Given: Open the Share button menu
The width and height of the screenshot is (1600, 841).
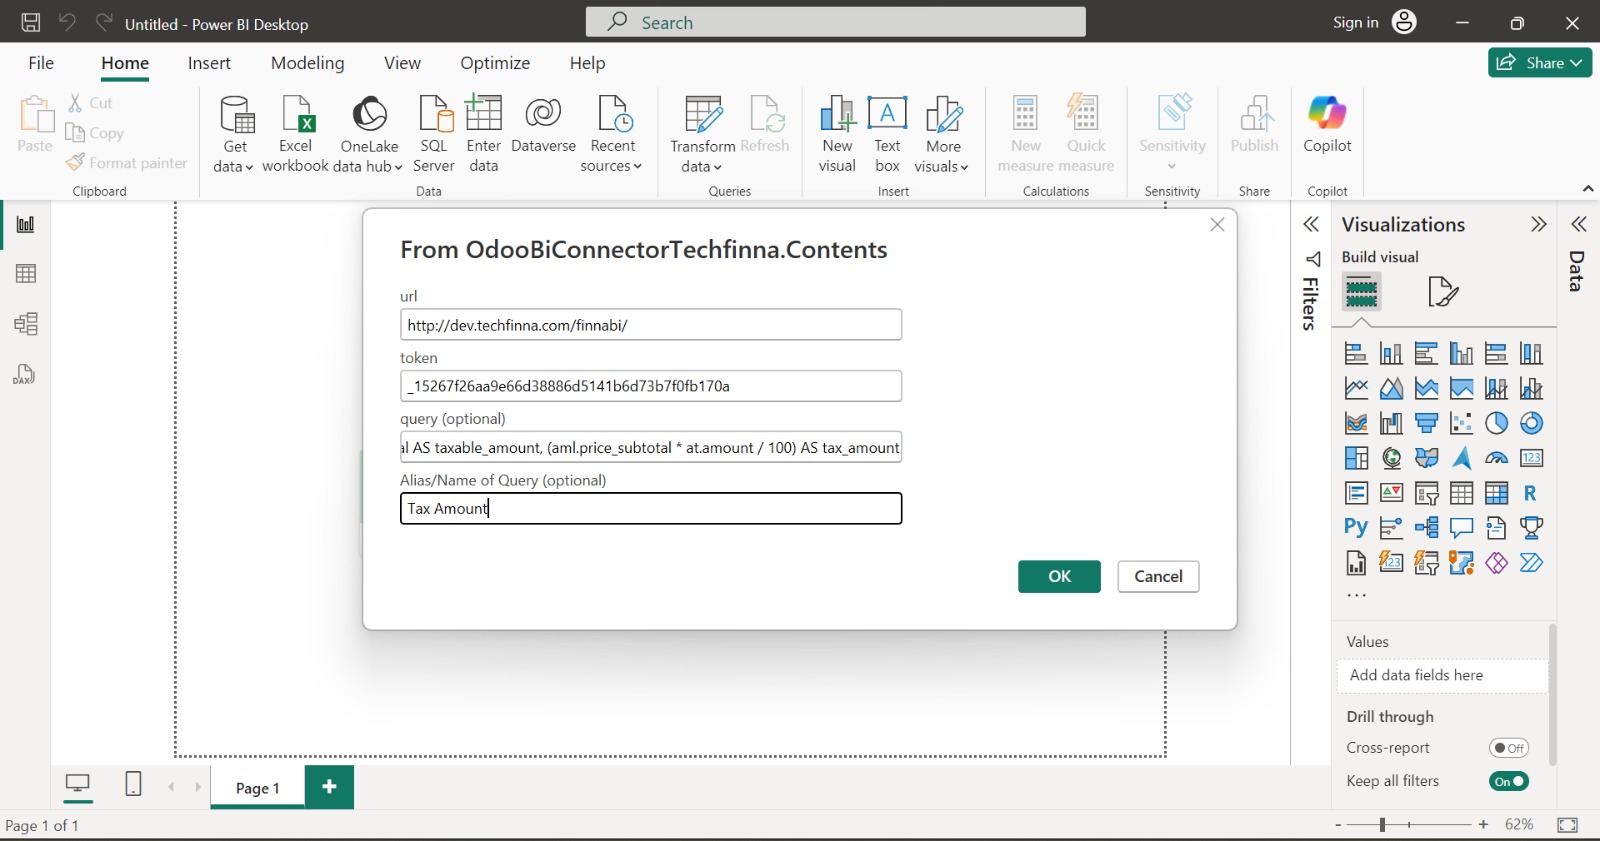Looking at the screenshot, I should click(x=1540, y=62).
